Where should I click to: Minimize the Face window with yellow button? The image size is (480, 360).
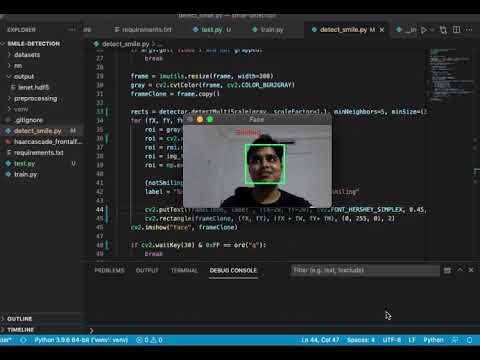pos(200,119)
